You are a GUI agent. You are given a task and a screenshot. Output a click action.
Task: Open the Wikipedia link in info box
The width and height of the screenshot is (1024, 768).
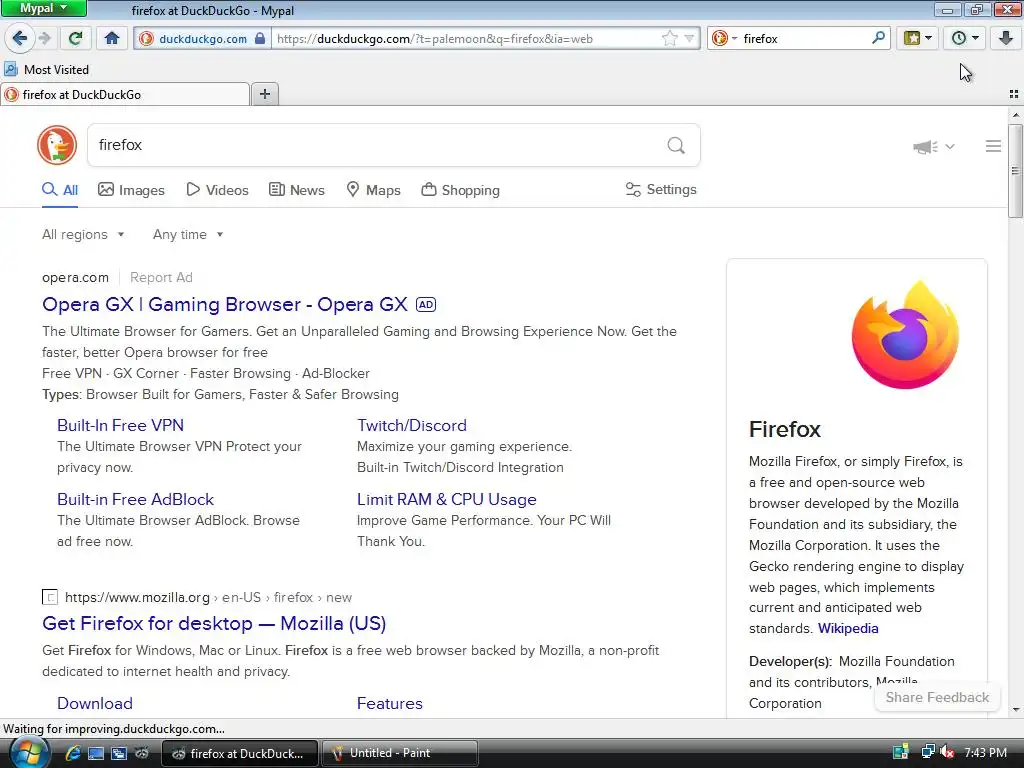tap(848, 628)
